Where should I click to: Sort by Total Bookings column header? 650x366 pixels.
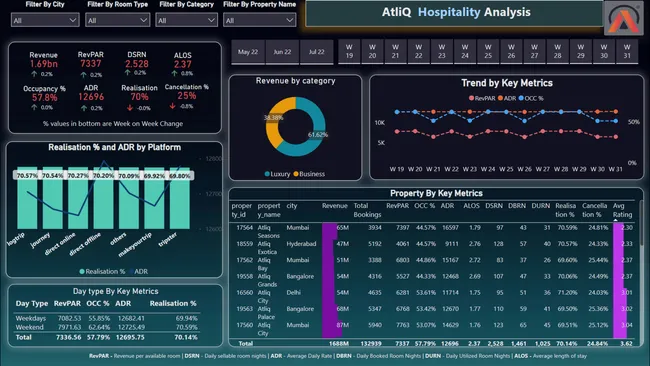[x=367, y=210]
